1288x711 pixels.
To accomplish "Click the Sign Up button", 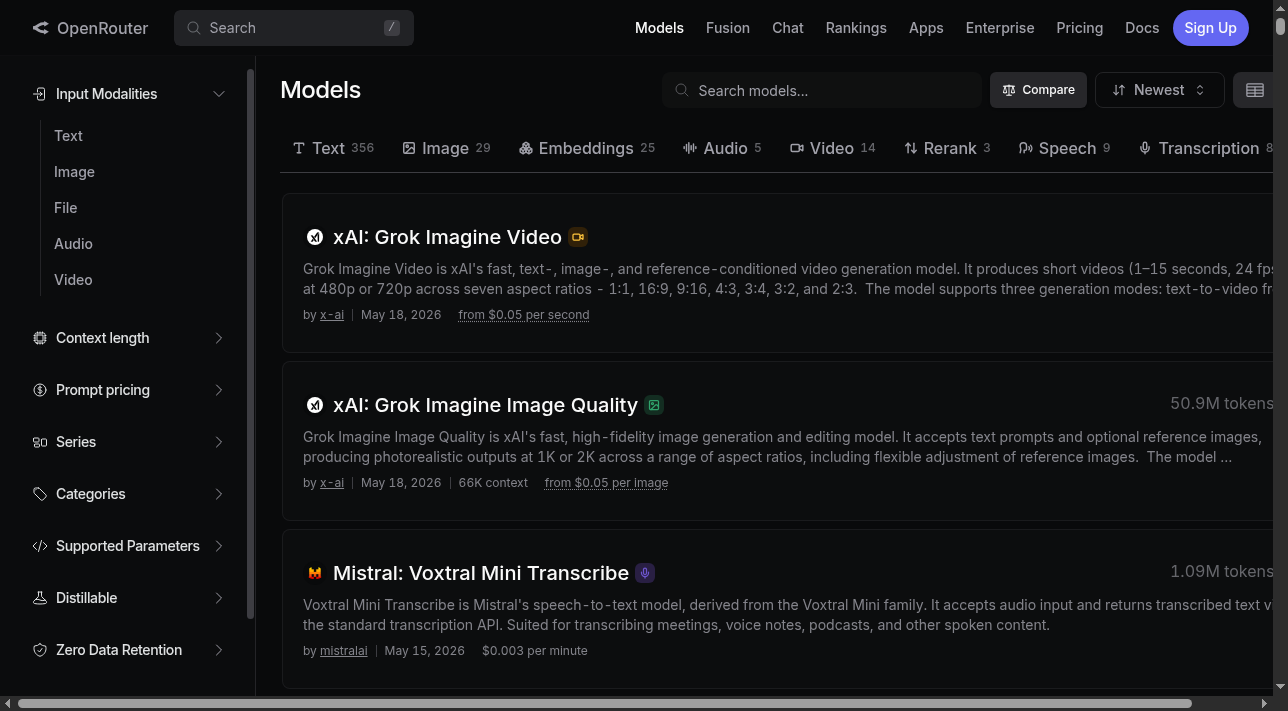I will pos(1211,28).
